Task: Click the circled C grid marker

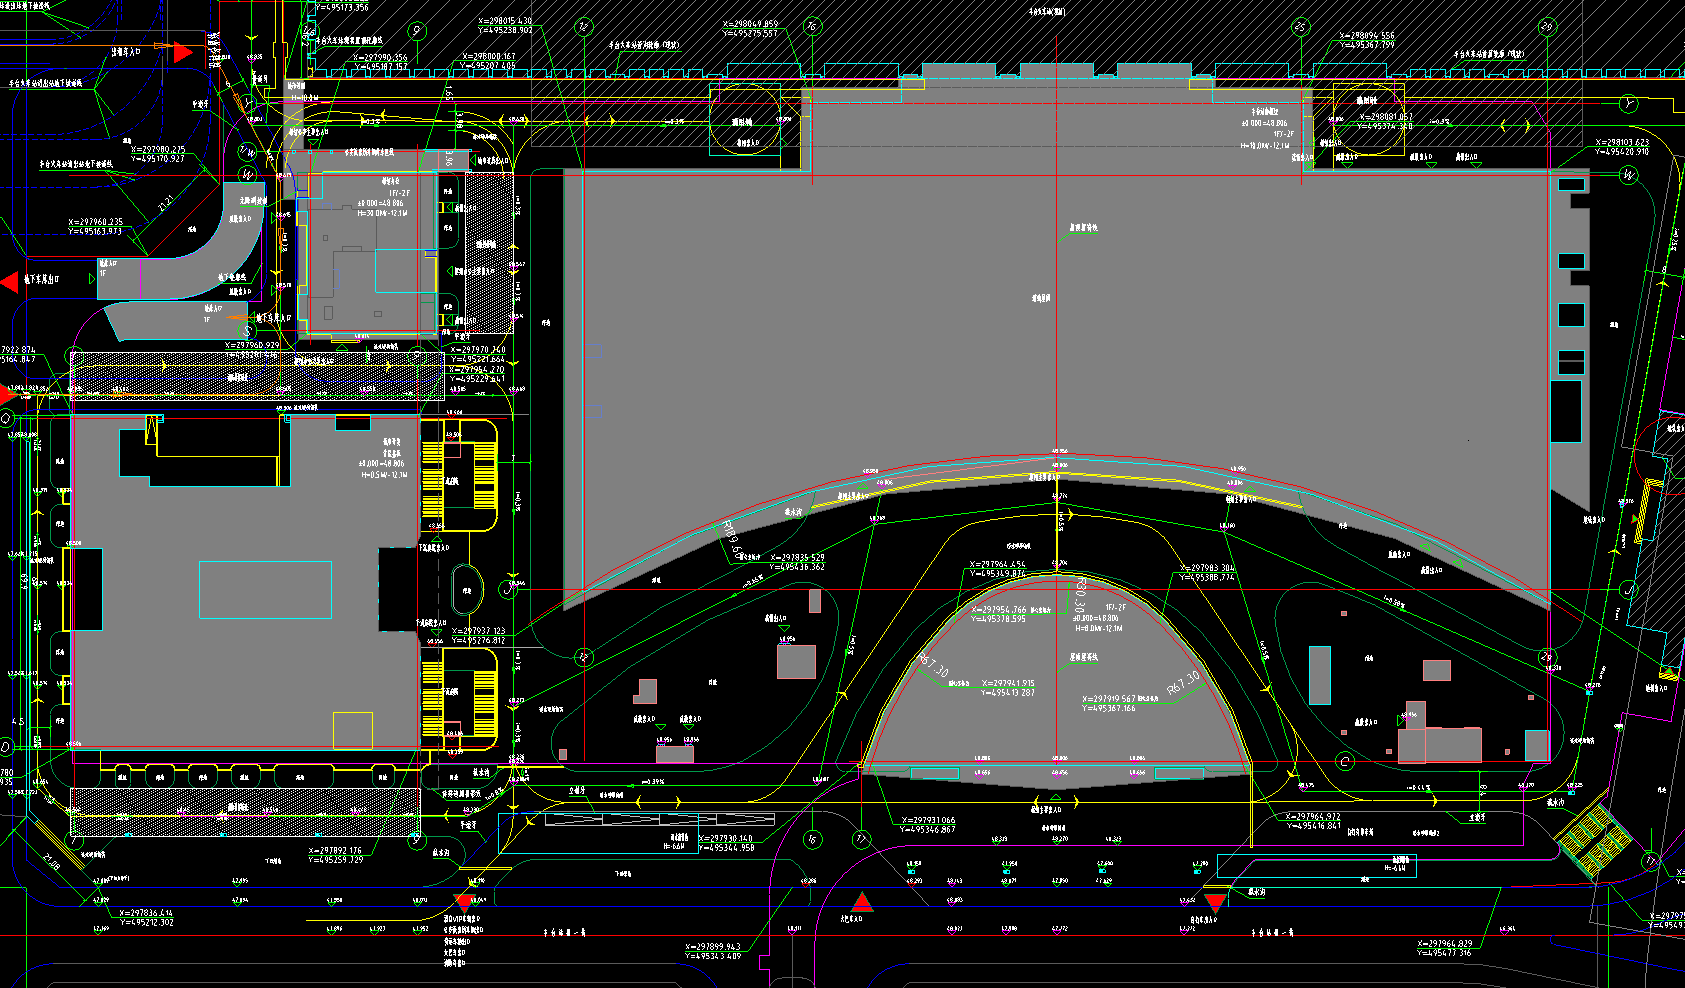Action: tap(1345, 762)
